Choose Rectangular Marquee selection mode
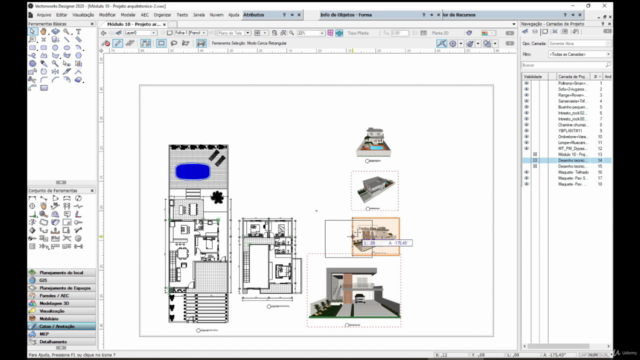Screen dimensions: 640x360 click(x=161, y=43)
